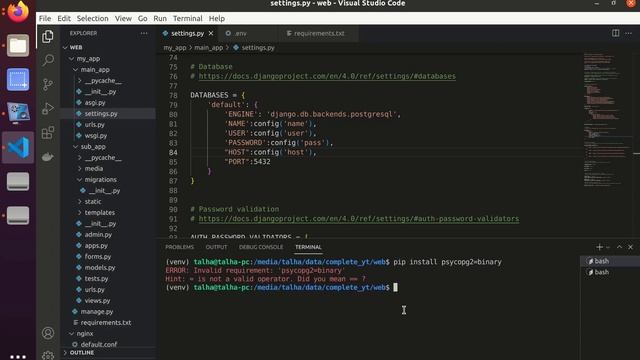Close the settings.py editor tab

coord(211,33)
